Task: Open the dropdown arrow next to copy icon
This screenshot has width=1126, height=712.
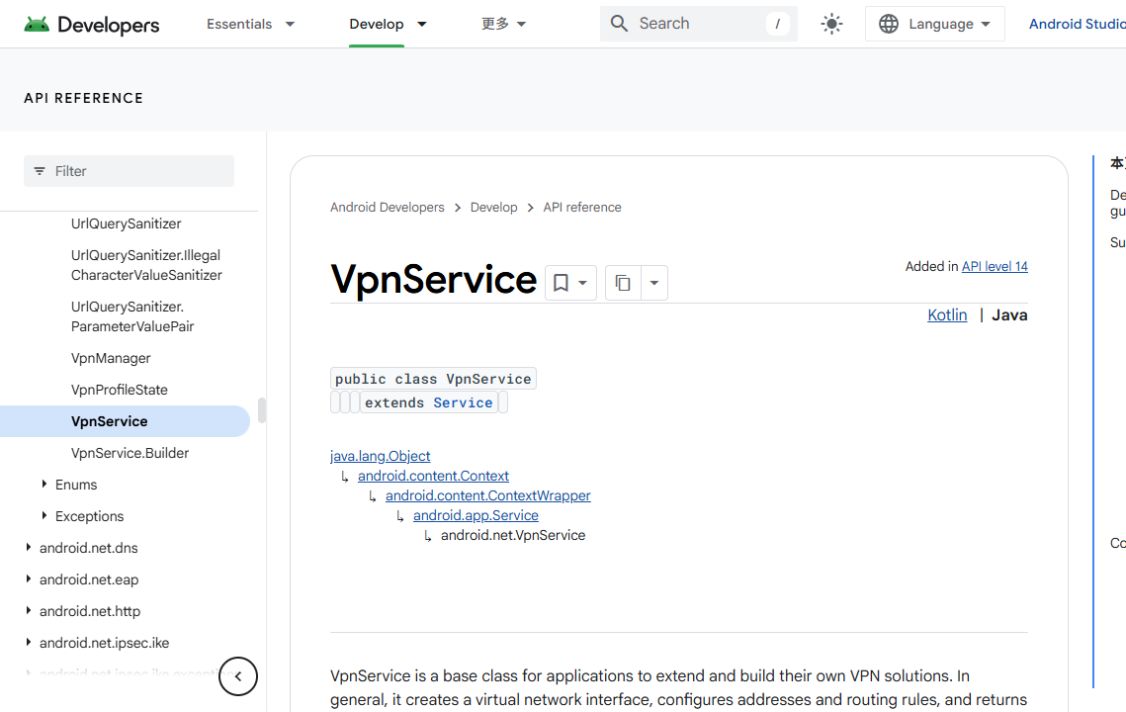Action: [x=654, y=283]
